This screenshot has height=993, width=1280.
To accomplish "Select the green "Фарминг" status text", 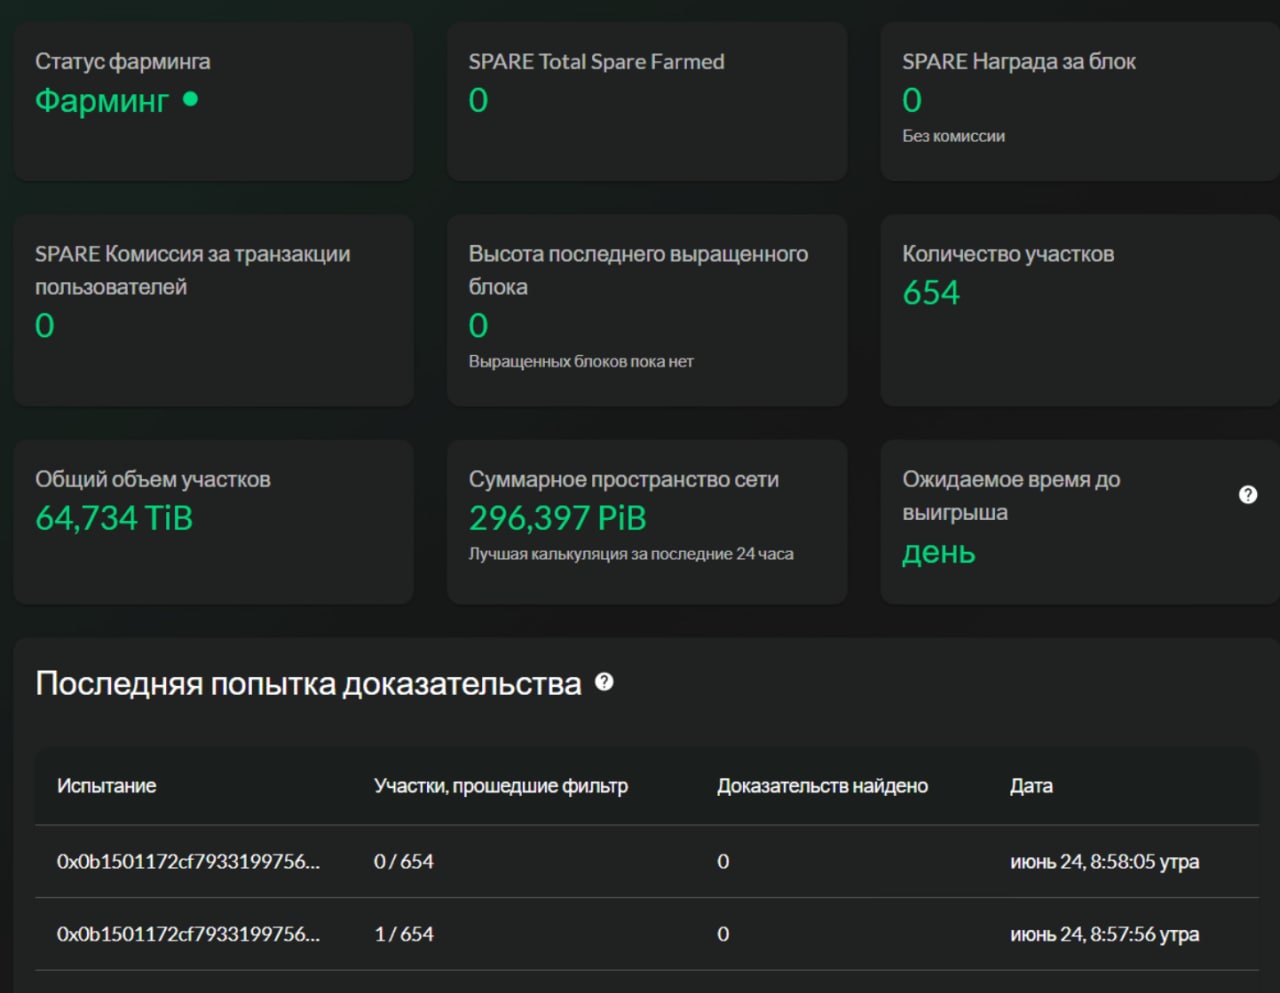I will (x=102, y=101).
